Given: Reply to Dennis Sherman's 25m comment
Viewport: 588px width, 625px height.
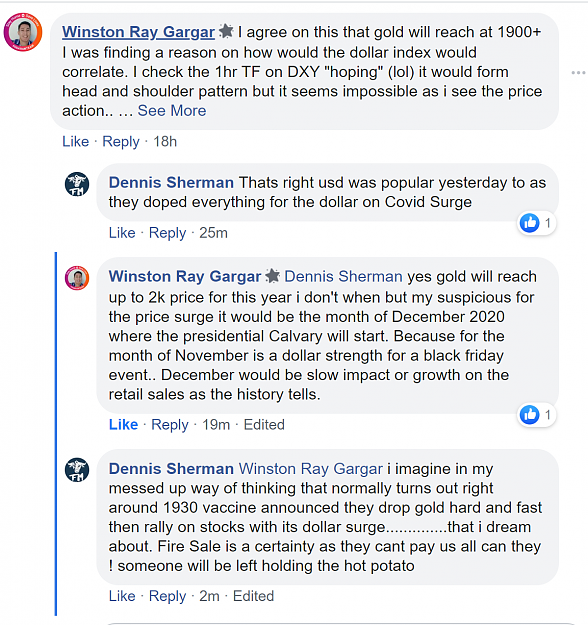Looking at the screenshot, I should coord(167,233).
